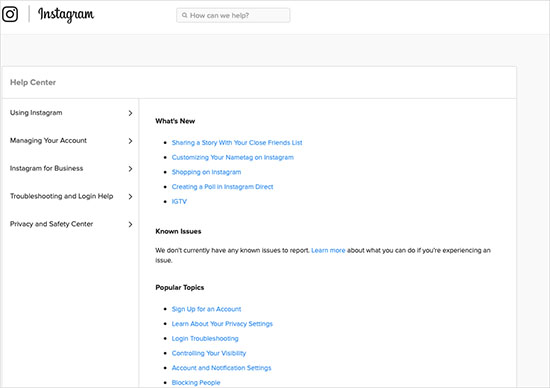The image size is (550, 388).
Task: Open Customizing Your Nametag on Instagram link
Action: point(233,157)
